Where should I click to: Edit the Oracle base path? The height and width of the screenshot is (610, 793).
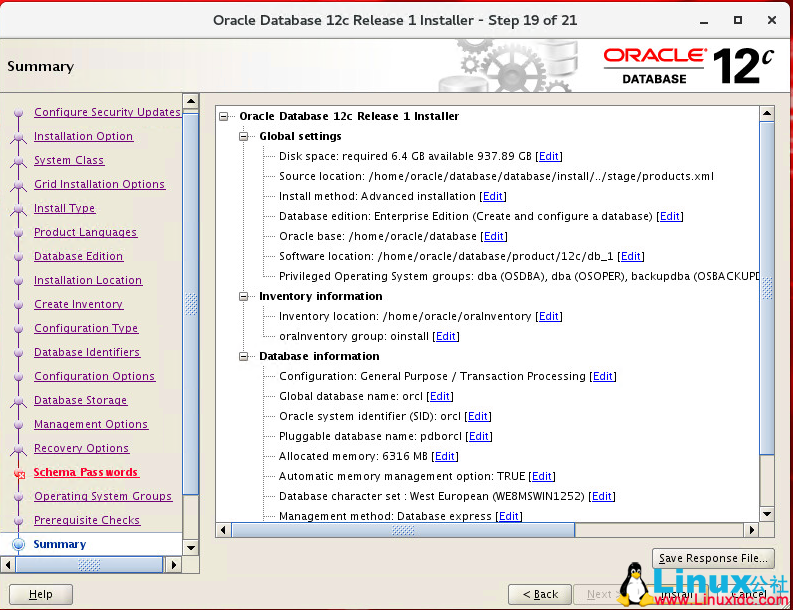tap(494, 236)
